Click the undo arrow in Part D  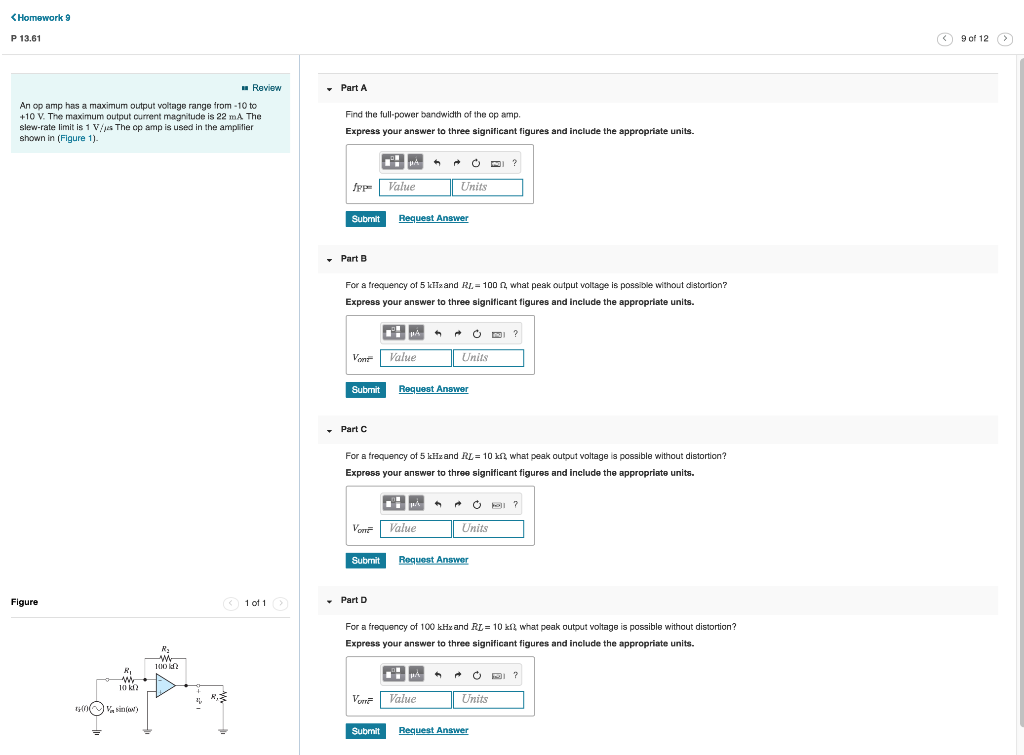(437, 674)
